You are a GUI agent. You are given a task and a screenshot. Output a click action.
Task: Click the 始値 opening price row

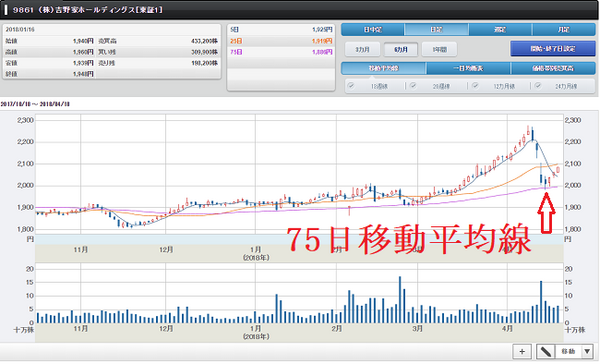pyautogui.click(x=50, y=41)
